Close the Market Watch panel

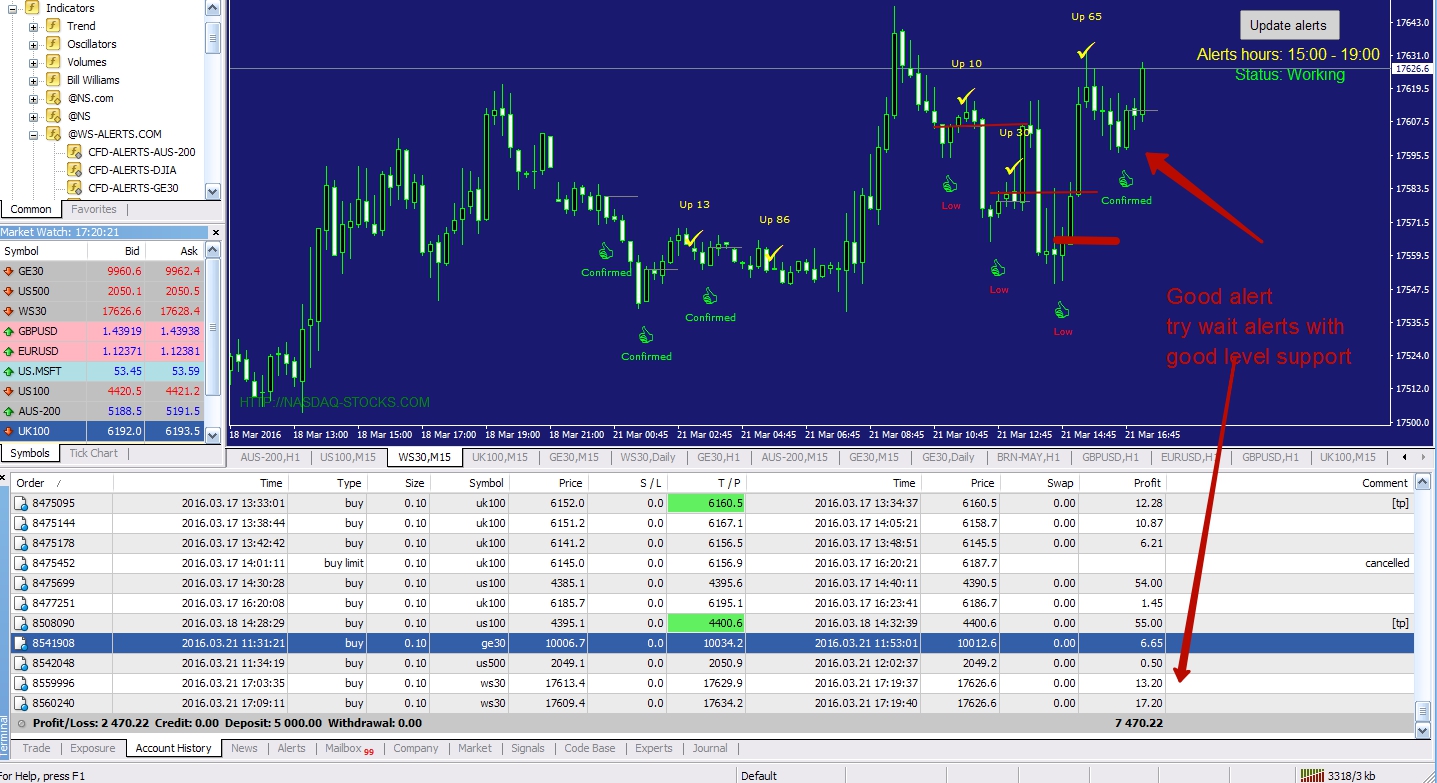coord(214,232)
